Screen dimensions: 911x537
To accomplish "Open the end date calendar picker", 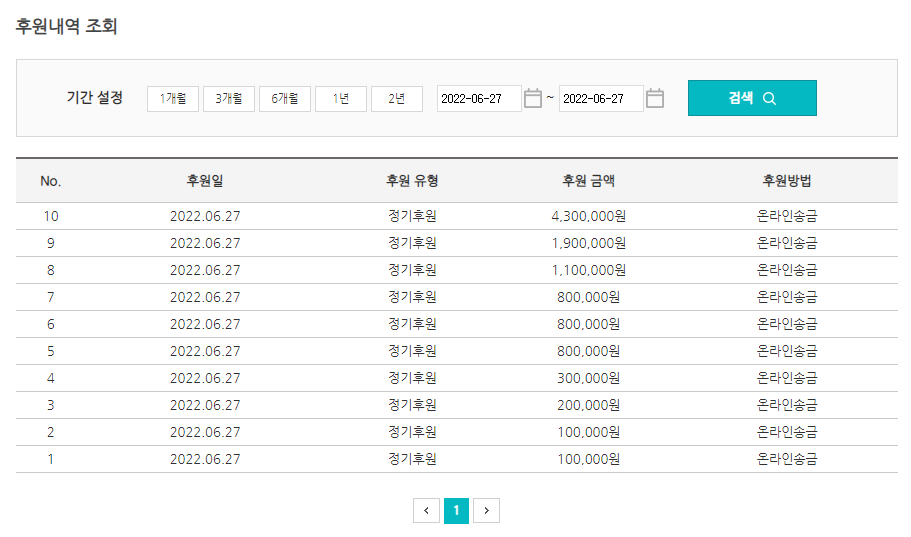I will (x=655, y=98).
